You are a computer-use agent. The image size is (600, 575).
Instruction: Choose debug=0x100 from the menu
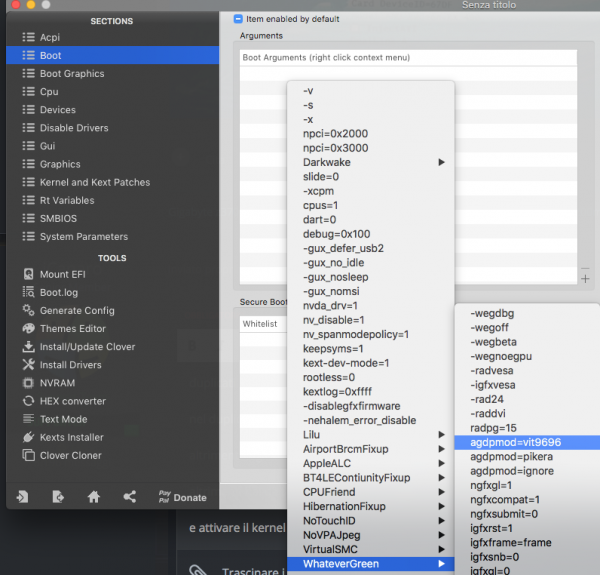click(x=370, y=234)
